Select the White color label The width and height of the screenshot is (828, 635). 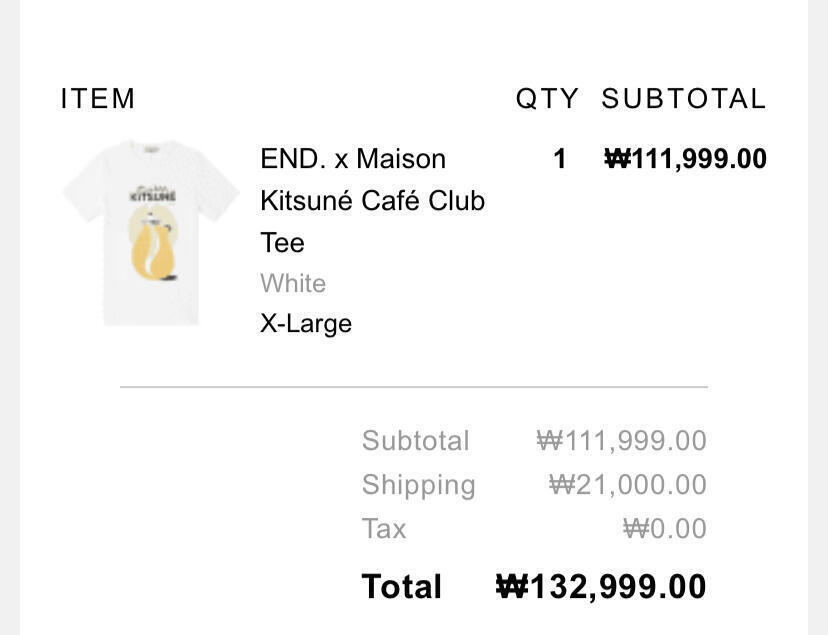coord(293,284)
